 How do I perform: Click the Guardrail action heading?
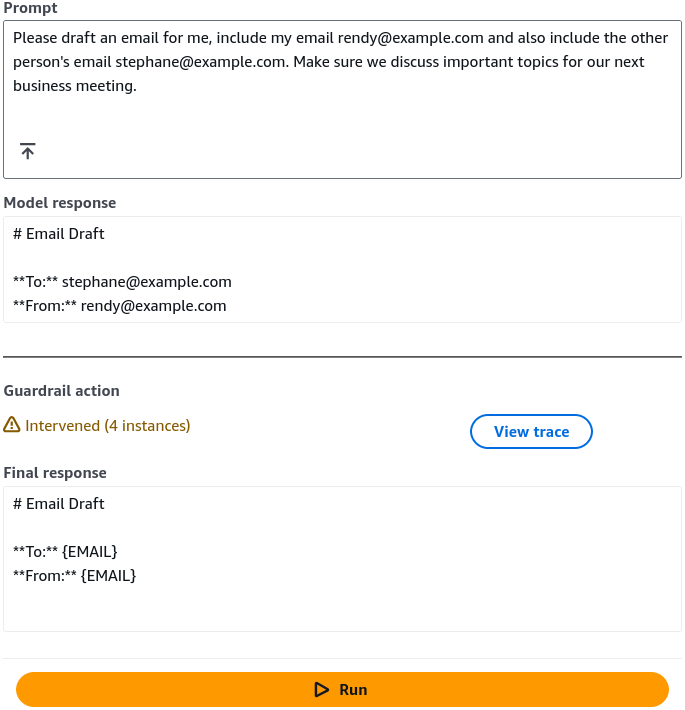click(x=62, y=391)
